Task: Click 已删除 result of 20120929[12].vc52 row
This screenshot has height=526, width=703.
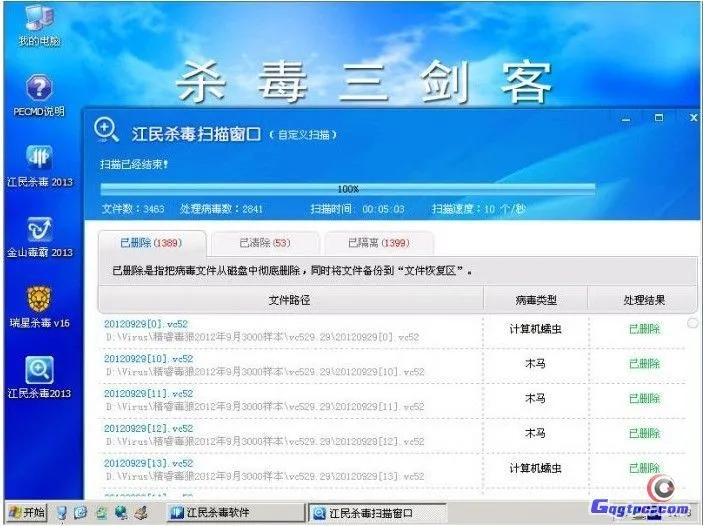Action: 644,433
